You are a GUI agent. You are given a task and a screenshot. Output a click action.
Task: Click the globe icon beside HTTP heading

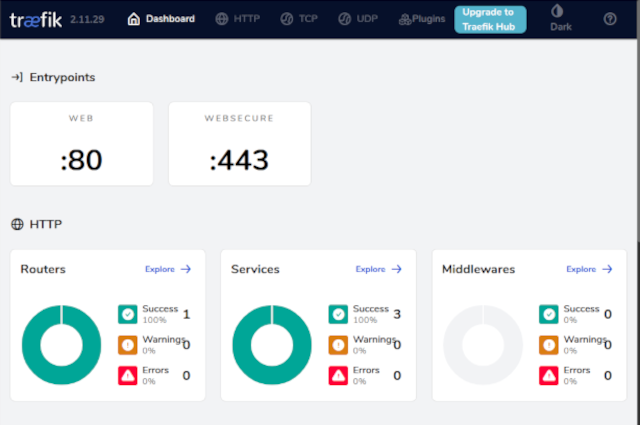coord(17,224)
